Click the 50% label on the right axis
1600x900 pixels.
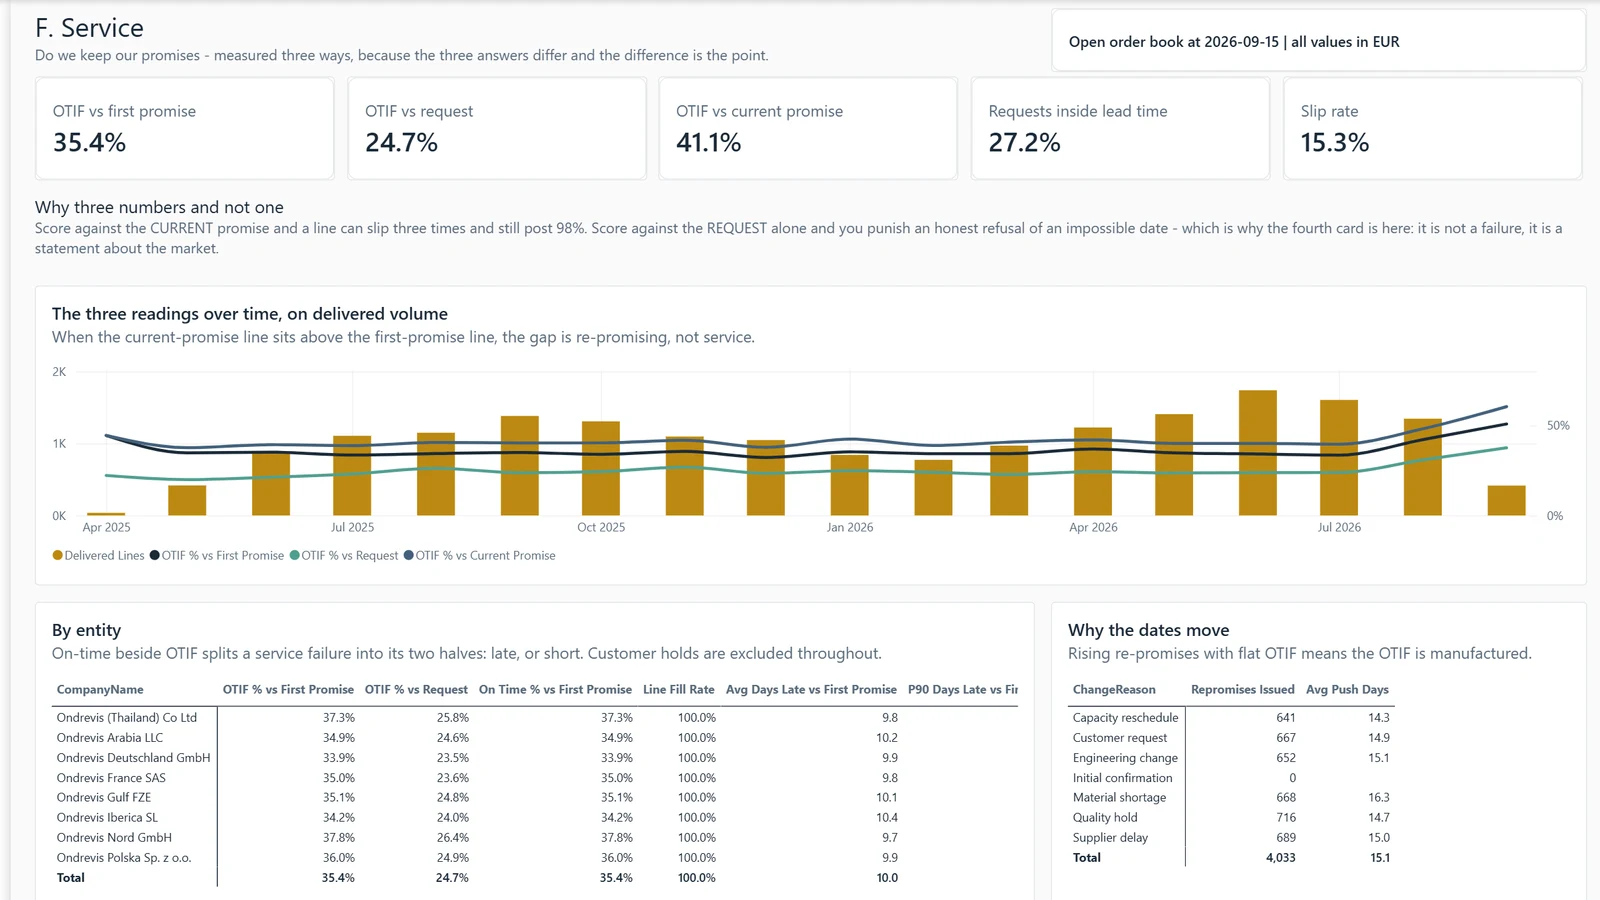[1558, 426]
